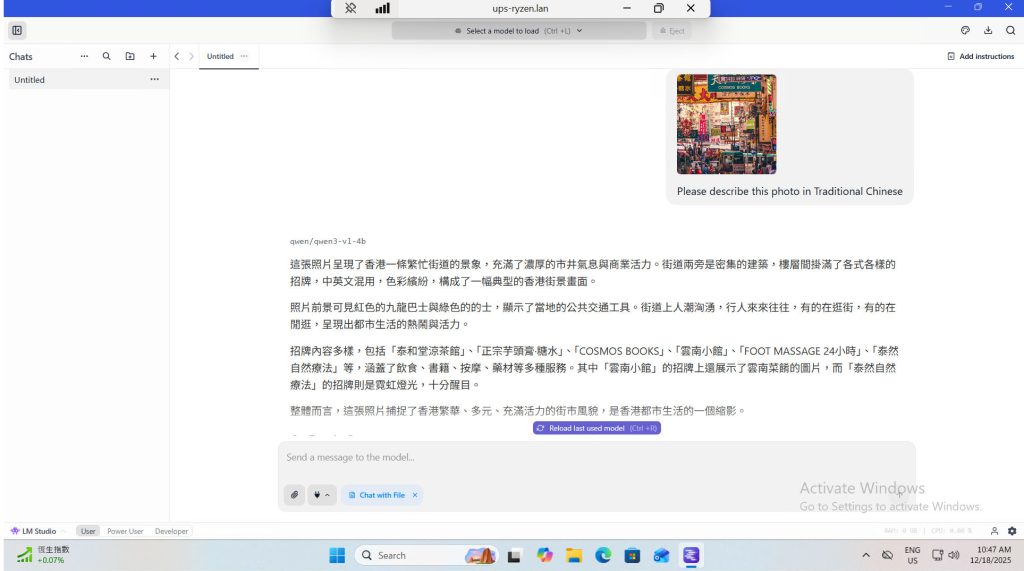Open app settings gear in status bar
The width and height of the screenshot is (1024, 571).
[x=1012, y=531]
